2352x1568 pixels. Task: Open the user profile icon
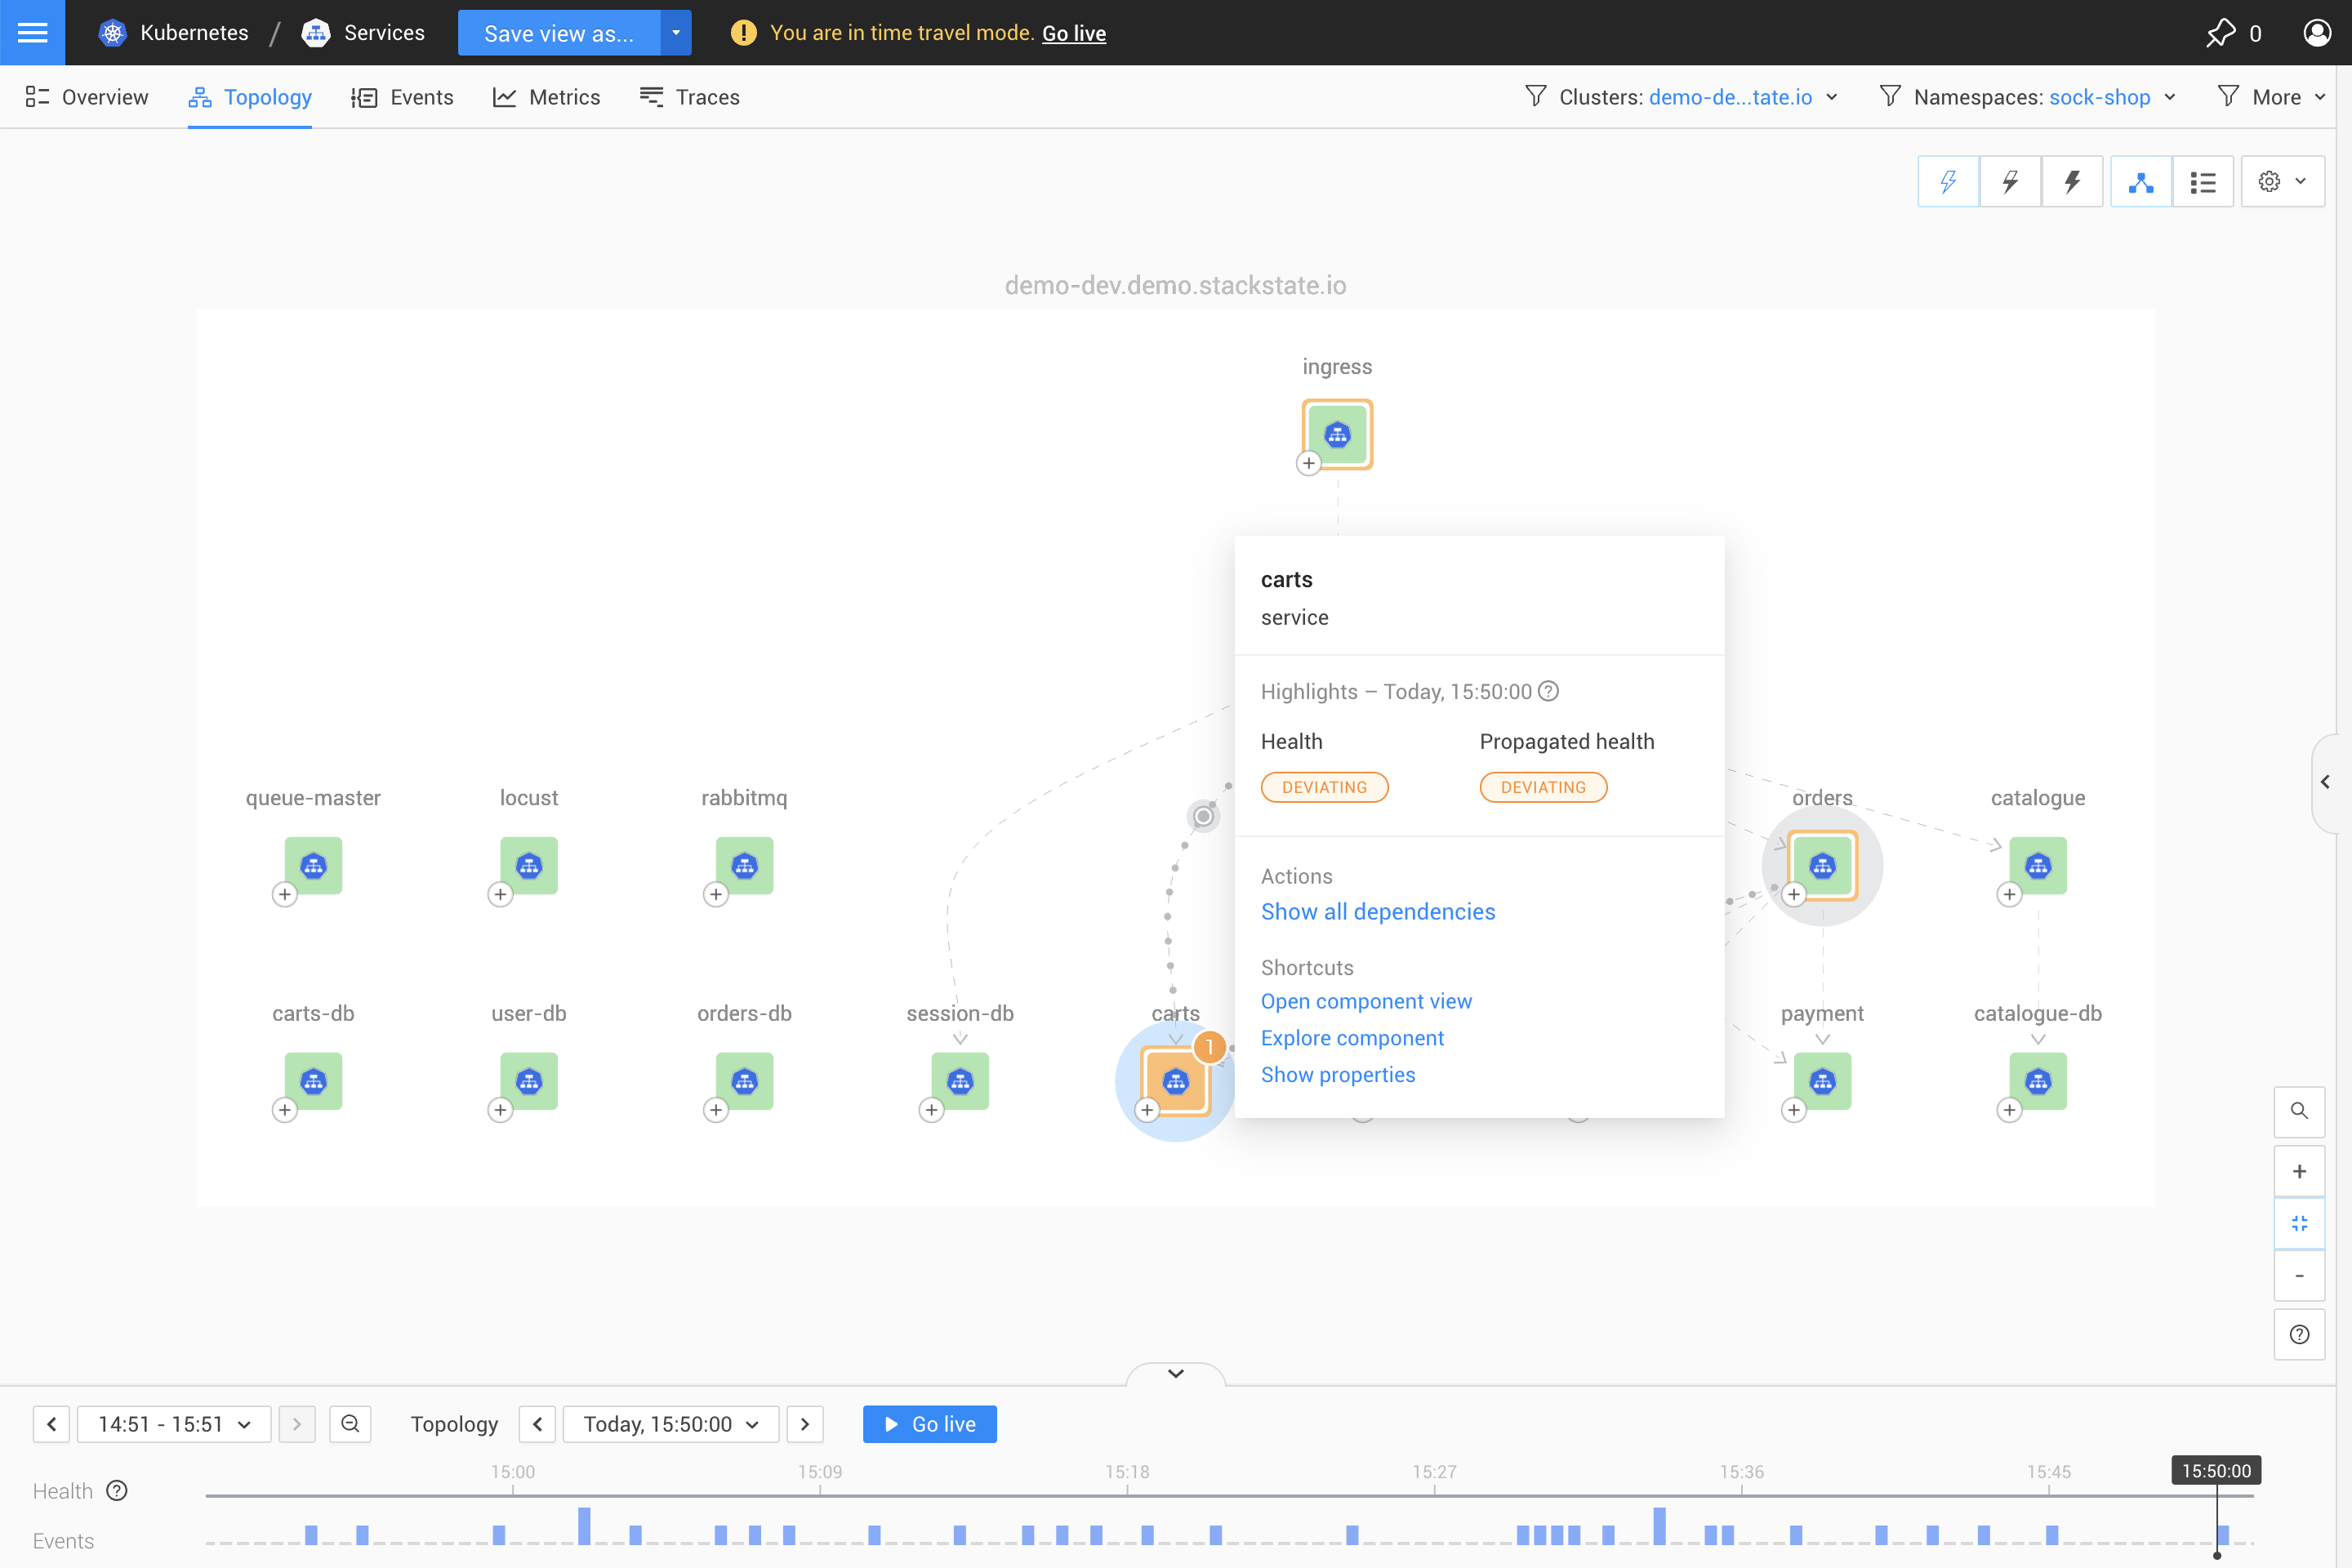point(2316,32)
